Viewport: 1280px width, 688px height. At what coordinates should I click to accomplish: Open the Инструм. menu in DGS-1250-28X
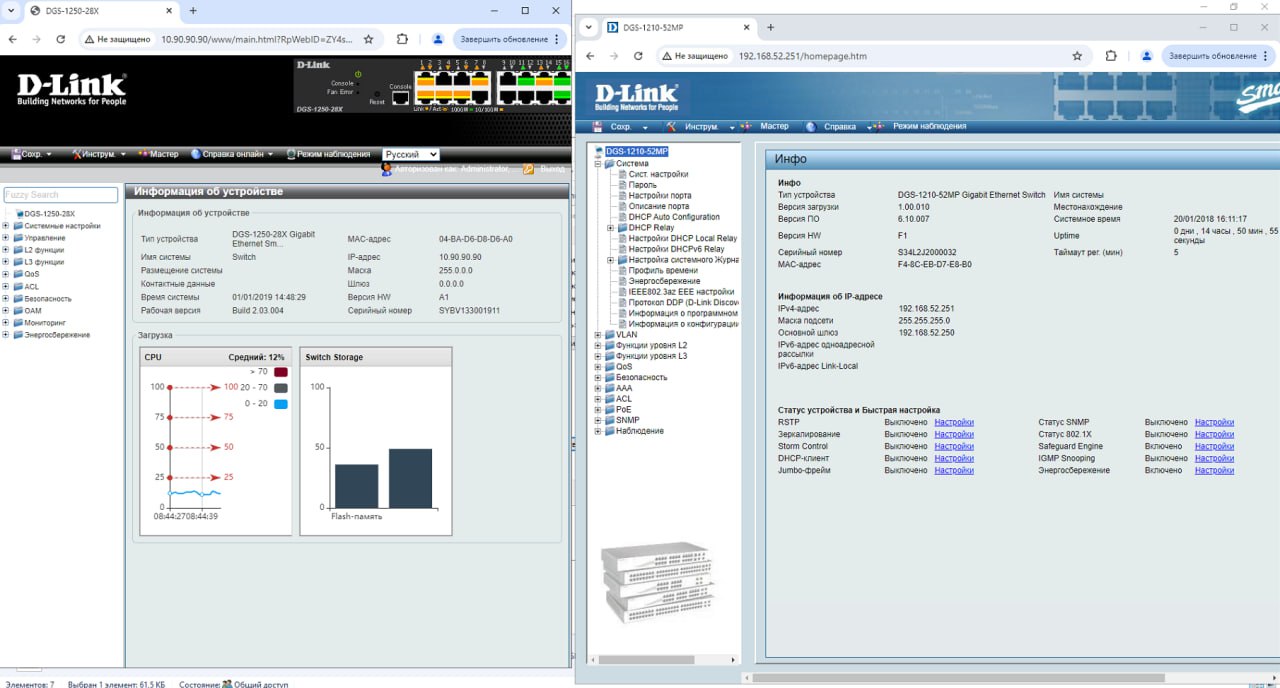(x=99, y=154)
